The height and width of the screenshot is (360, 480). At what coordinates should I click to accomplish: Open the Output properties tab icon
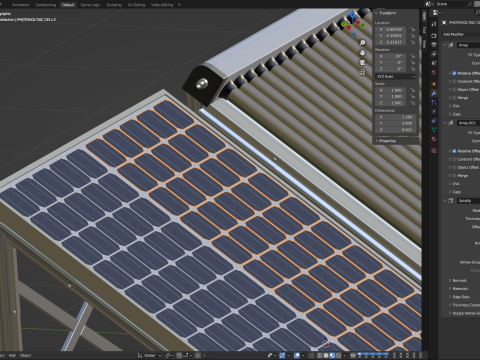coord(434,45)
